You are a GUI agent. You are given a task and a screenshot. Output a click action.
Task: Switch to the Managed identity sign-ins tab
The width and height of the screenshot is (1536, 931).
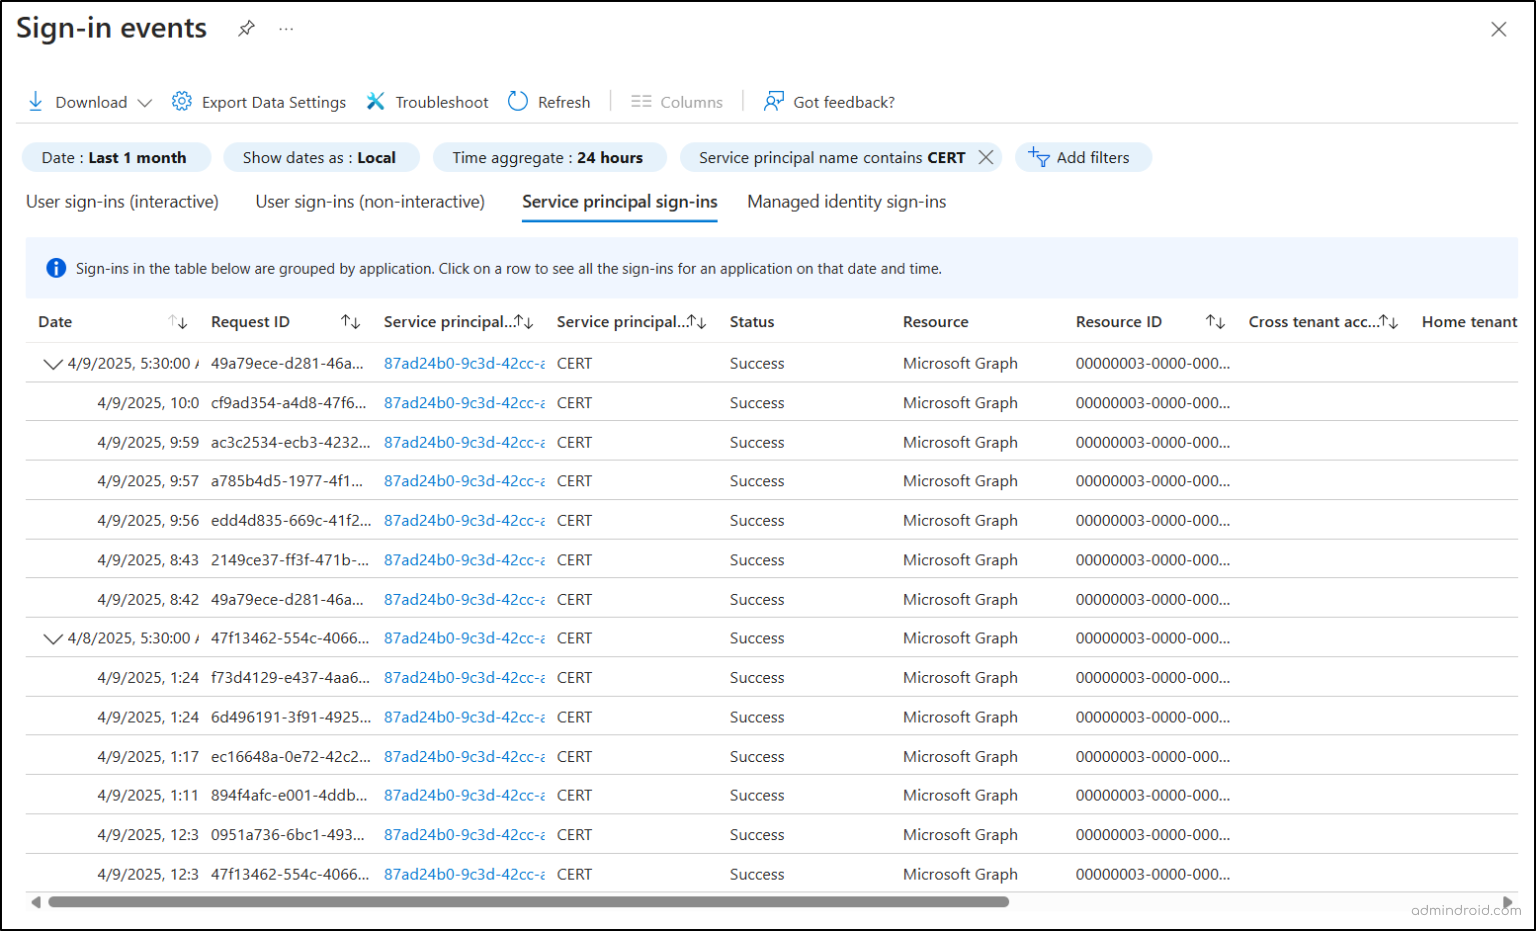pos(846,201)
